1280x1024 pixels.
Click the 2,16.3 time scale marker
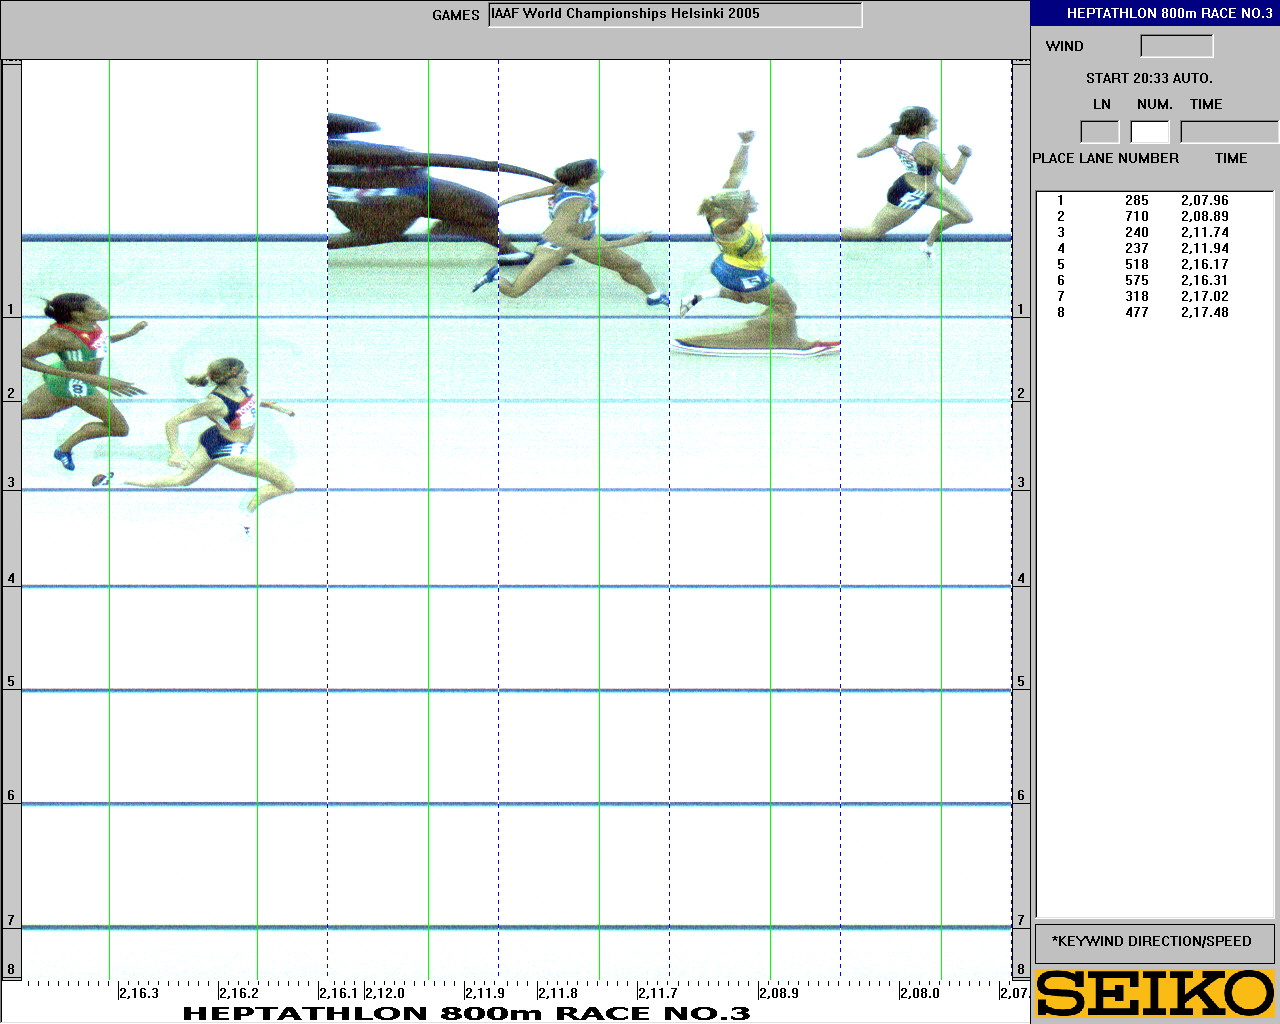(139, 993)
